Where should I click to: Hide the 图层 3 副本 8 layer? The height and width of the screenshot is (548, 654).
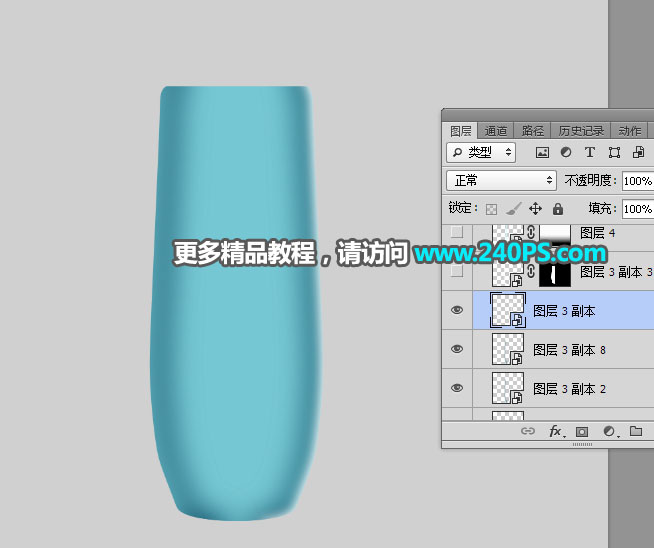tap(457, 349)
